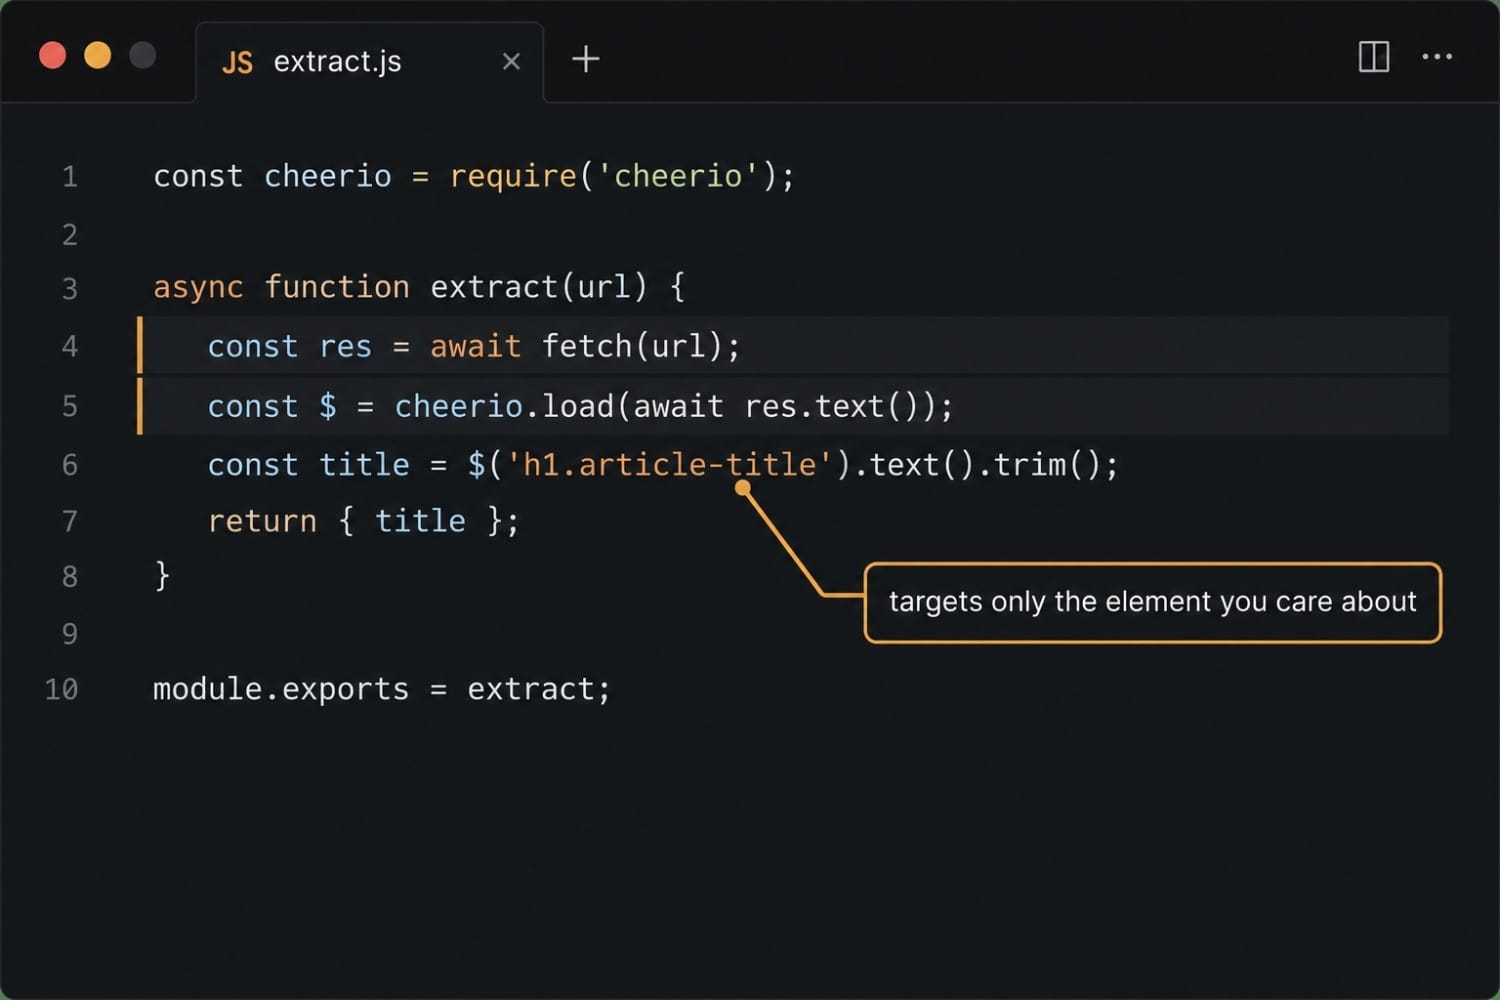Click 'extract(url)' function name on line 3

click(x=539, y=288)
